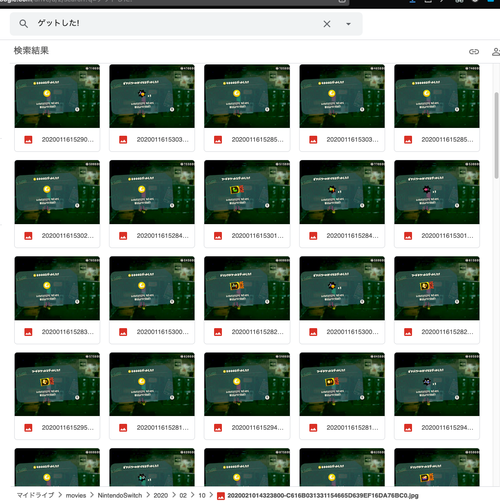Select the 2020011615301... card with the flower thumbnail
Screen dimensions: 500x501
[x=437, y=203]
